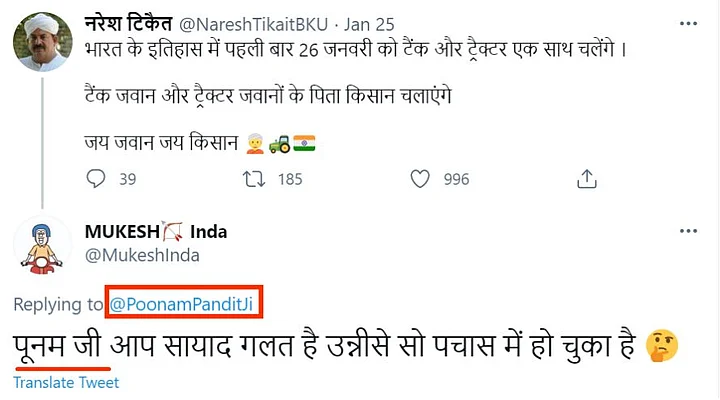
Task: Click Translate Tweet
Action: click(x=66, y=383)
